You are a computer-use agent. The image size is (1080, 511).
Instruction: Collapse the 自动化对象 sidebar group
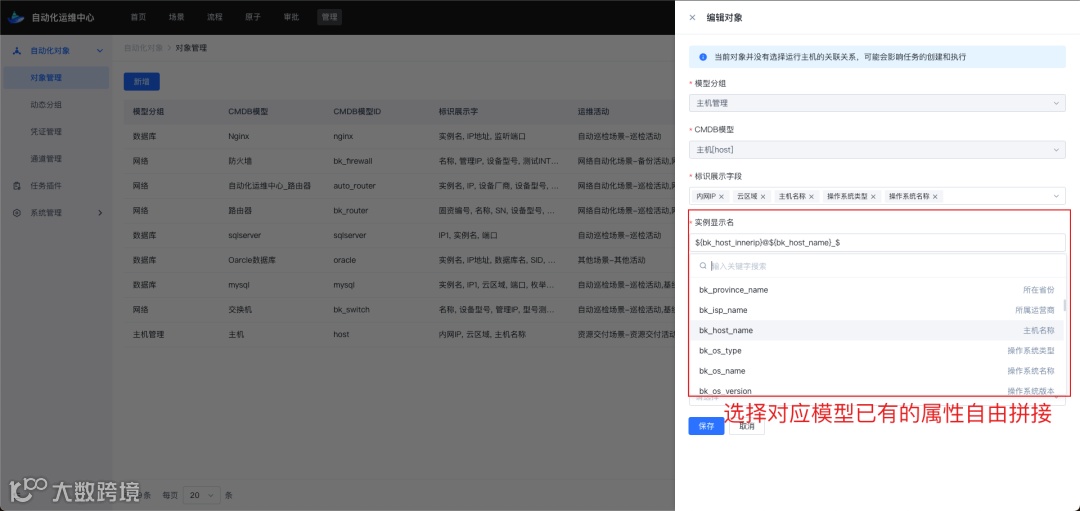click(100, 51)
